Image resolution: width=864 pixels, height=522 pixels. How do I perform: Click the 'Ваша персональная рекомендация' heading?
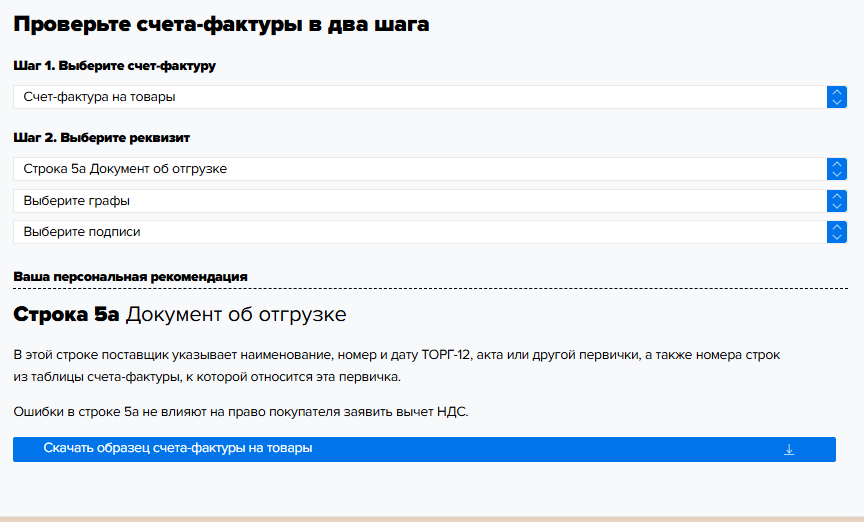[x=130, y=276]
